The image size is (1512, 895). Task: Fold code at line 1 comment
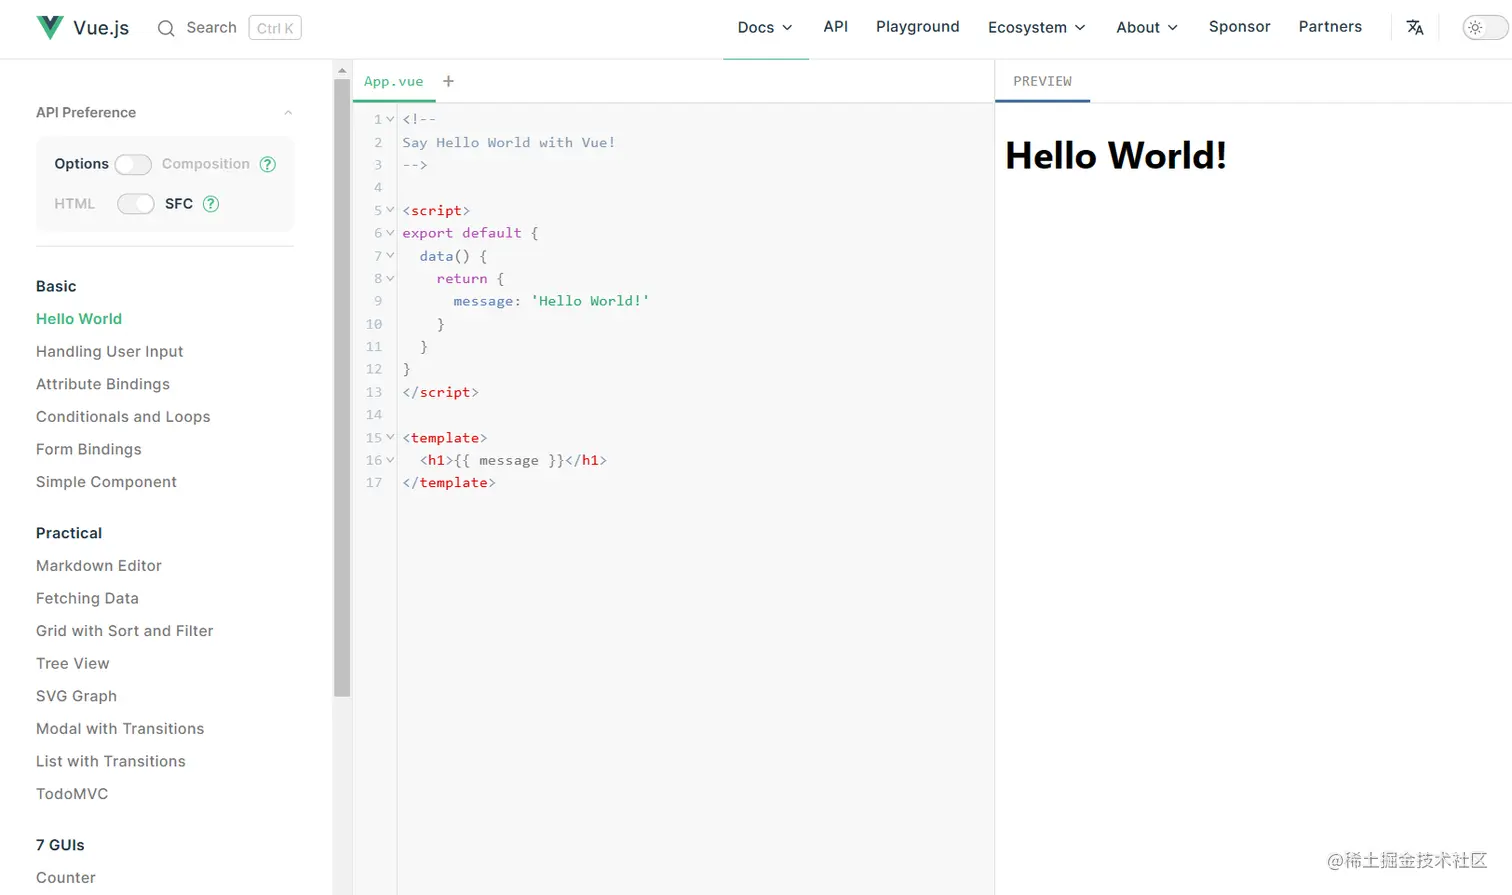pyautogui.click(x=390, y=119)
